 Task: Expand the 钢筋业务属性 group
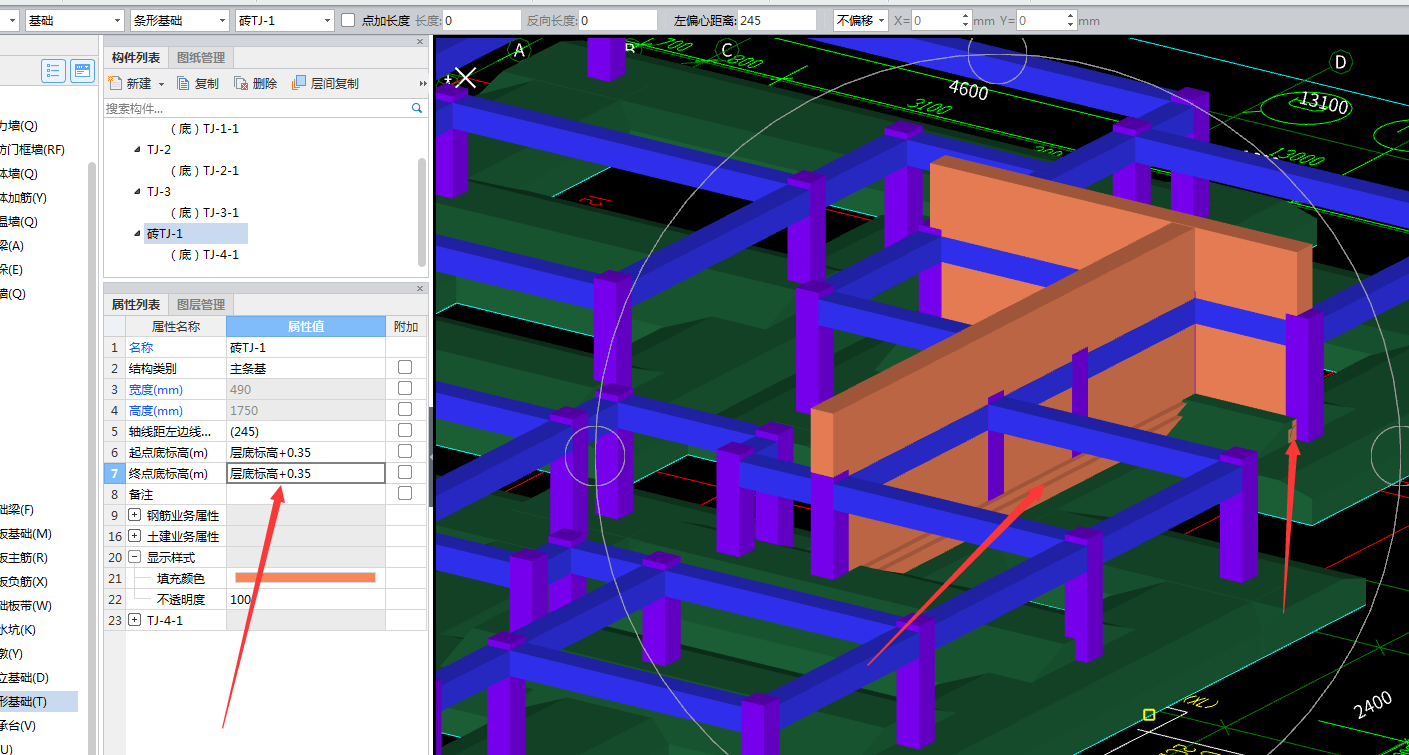click(x=135, y=515)
